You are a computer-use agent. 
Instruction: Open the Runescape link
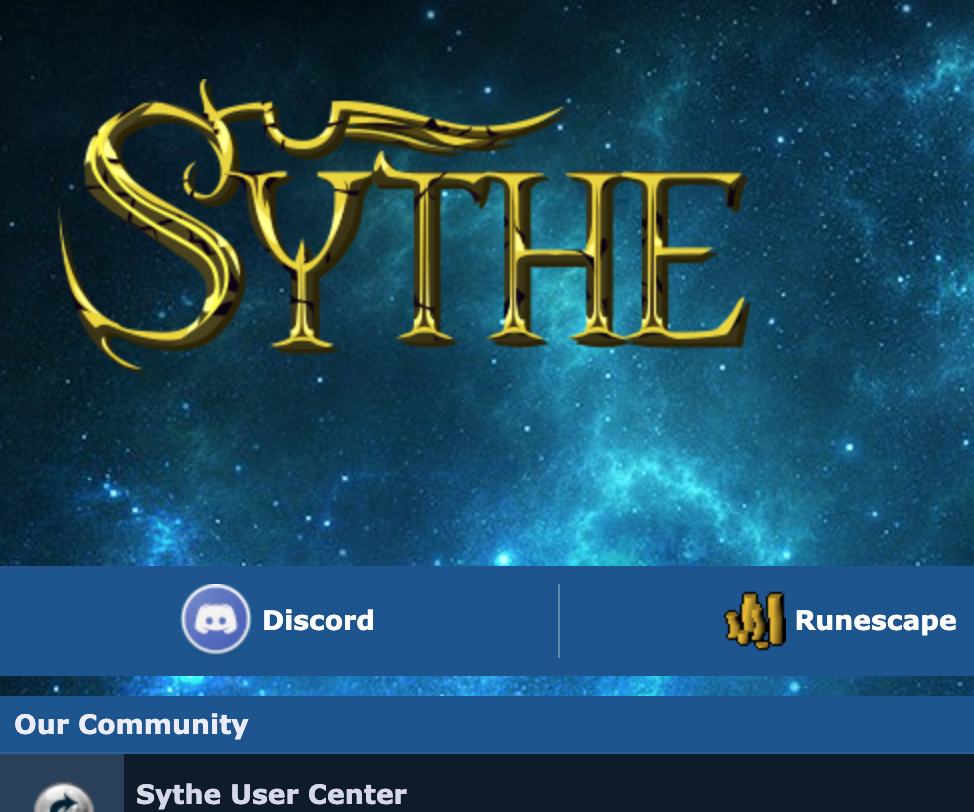coord(875,621)
